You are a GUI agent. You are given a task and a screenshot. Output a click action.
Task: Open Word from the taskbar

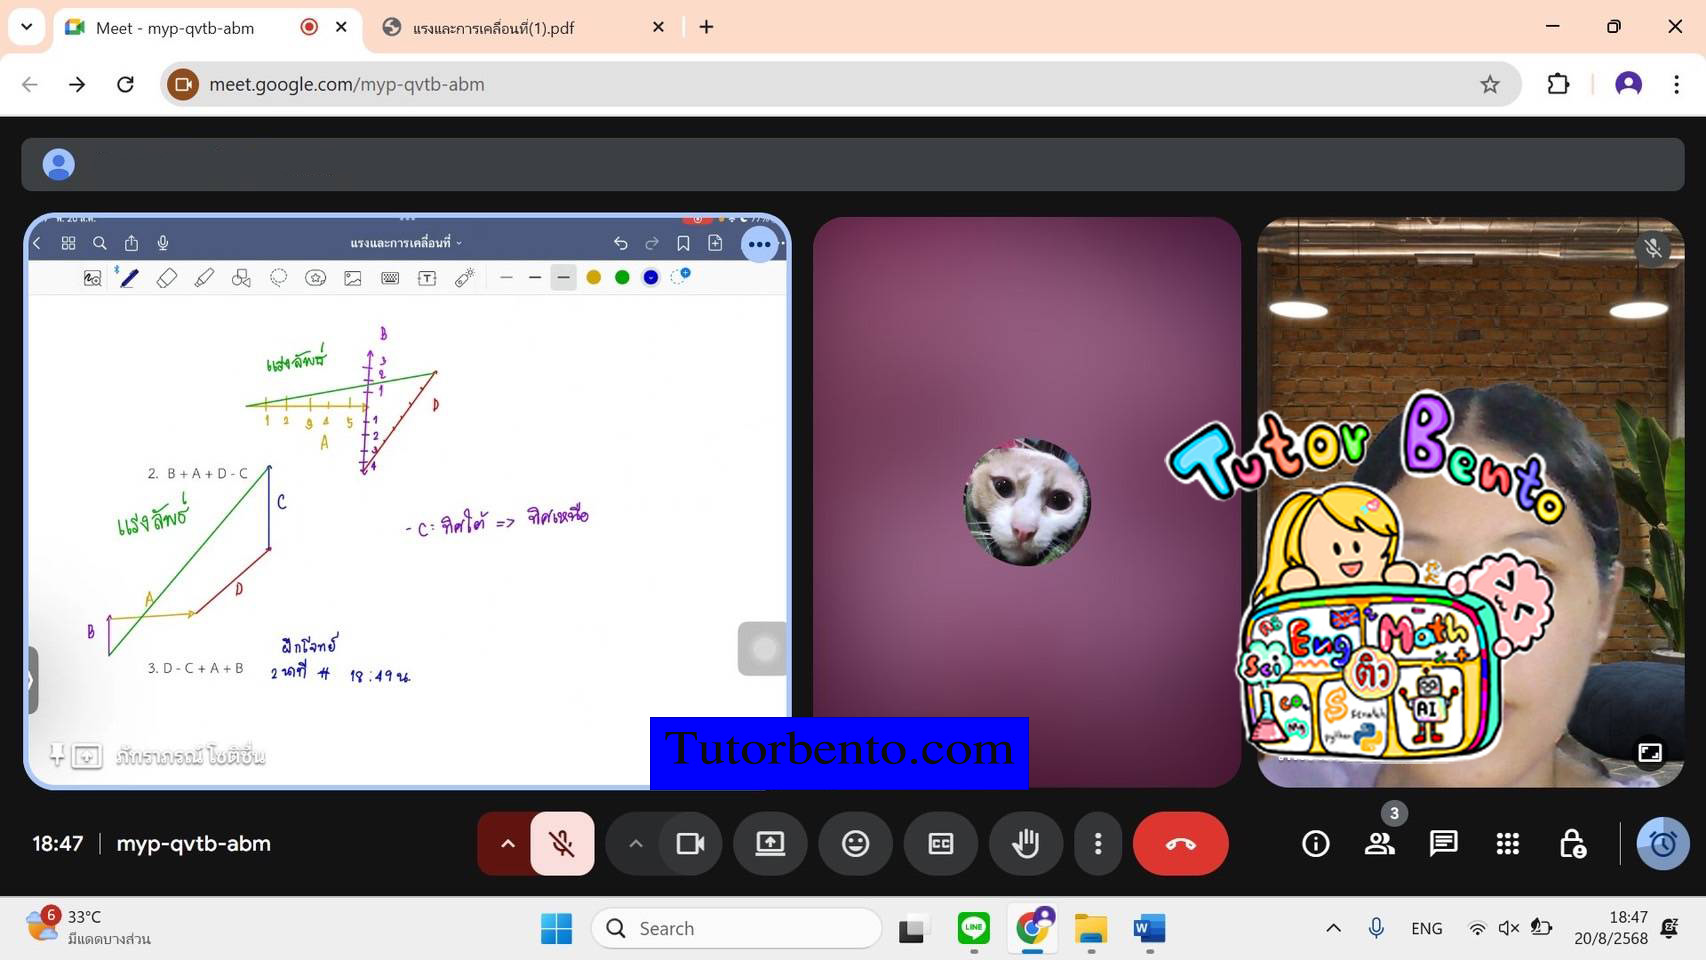pyautogui.click(x=1149, y=928)
